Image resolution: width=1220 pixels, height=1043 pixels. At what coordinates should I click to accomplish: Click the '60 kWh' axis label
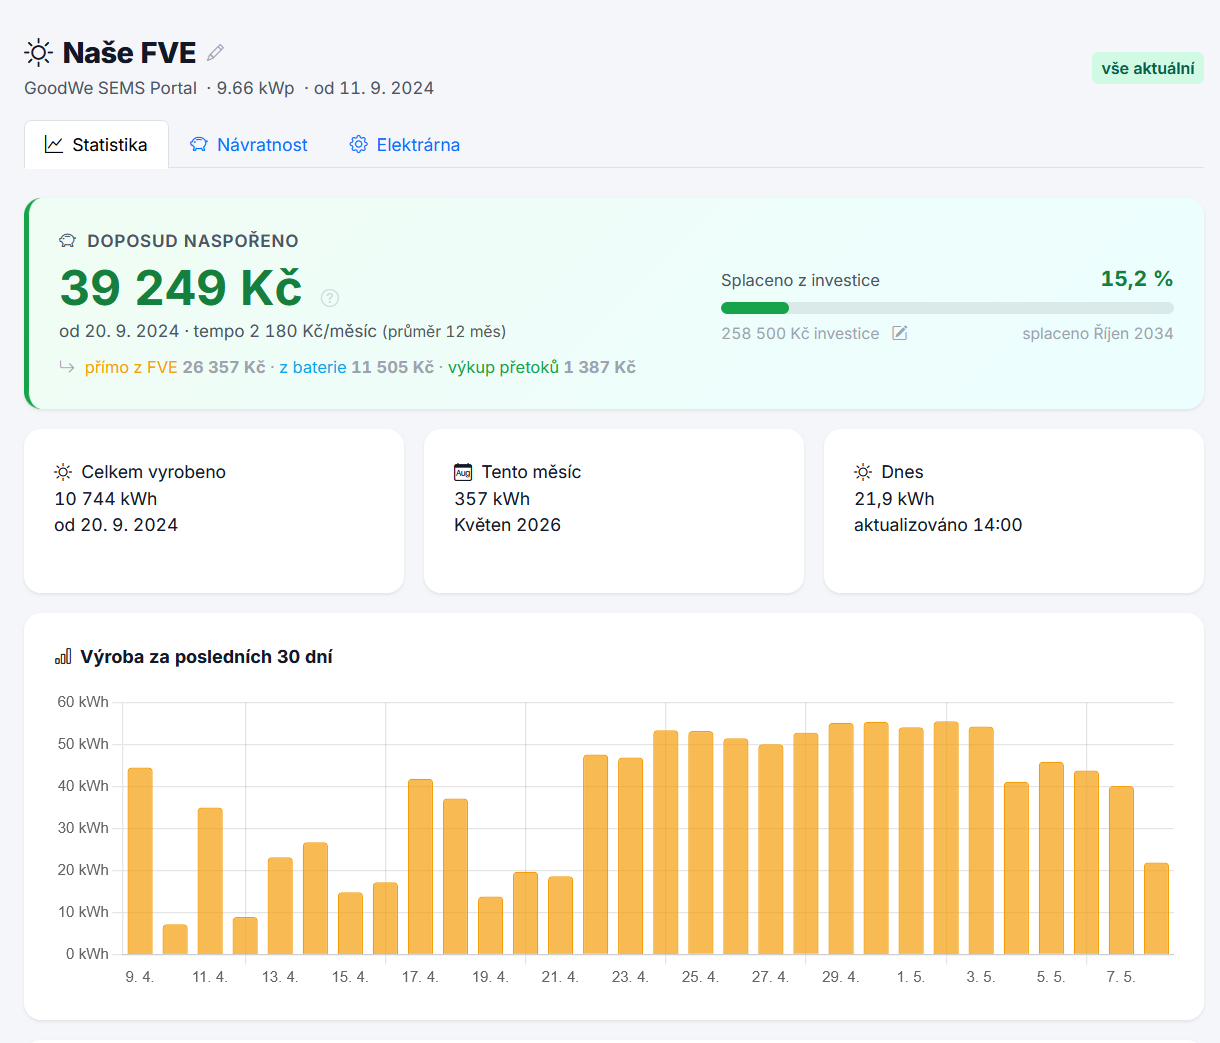coord(83,702)
